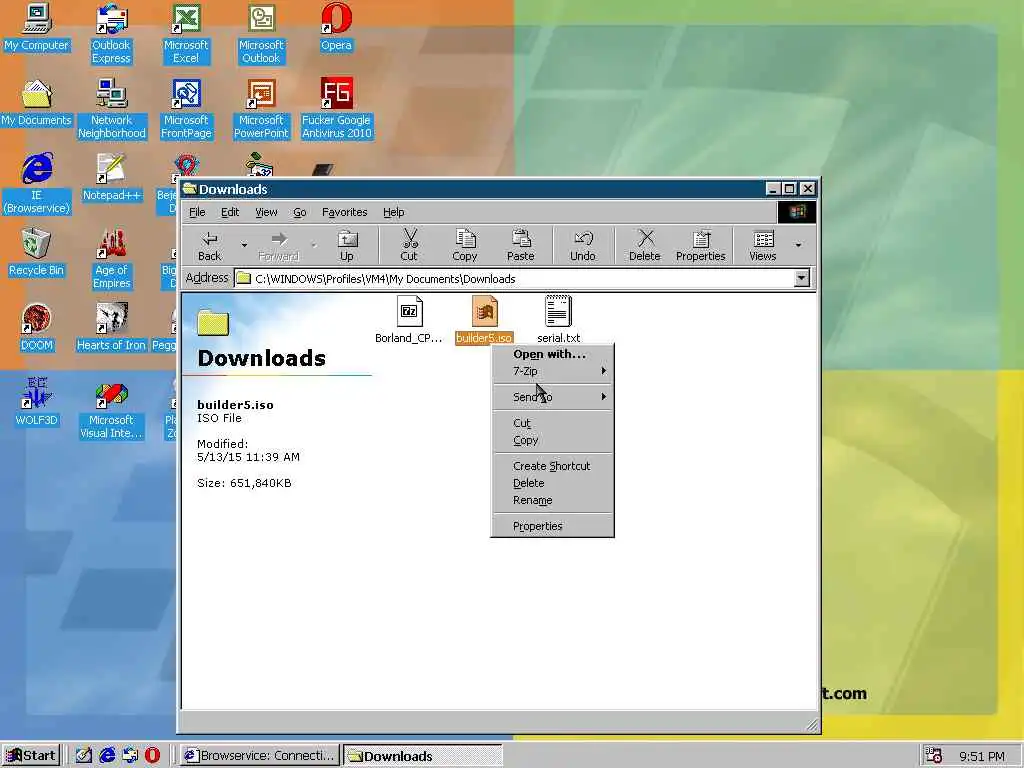Choose Open with... in context menu
The height and width of the screenshot is (768, 1024).
[552, 354]
